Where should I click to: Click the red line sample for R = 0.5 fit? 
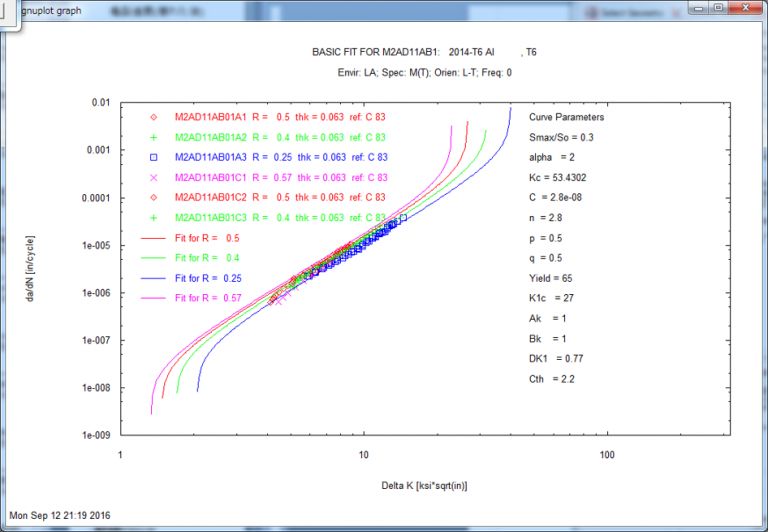tap(154, 238)
